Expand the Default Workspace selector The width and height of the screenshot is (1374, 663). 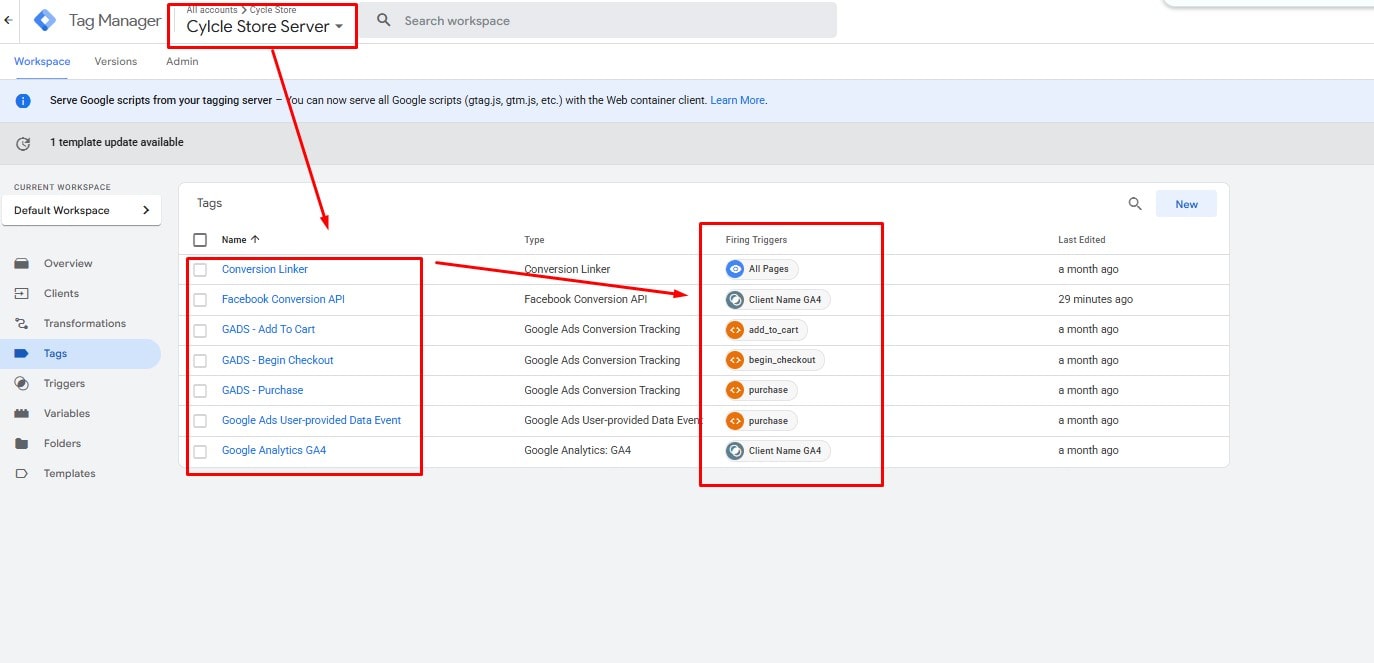tap(81, 211)
